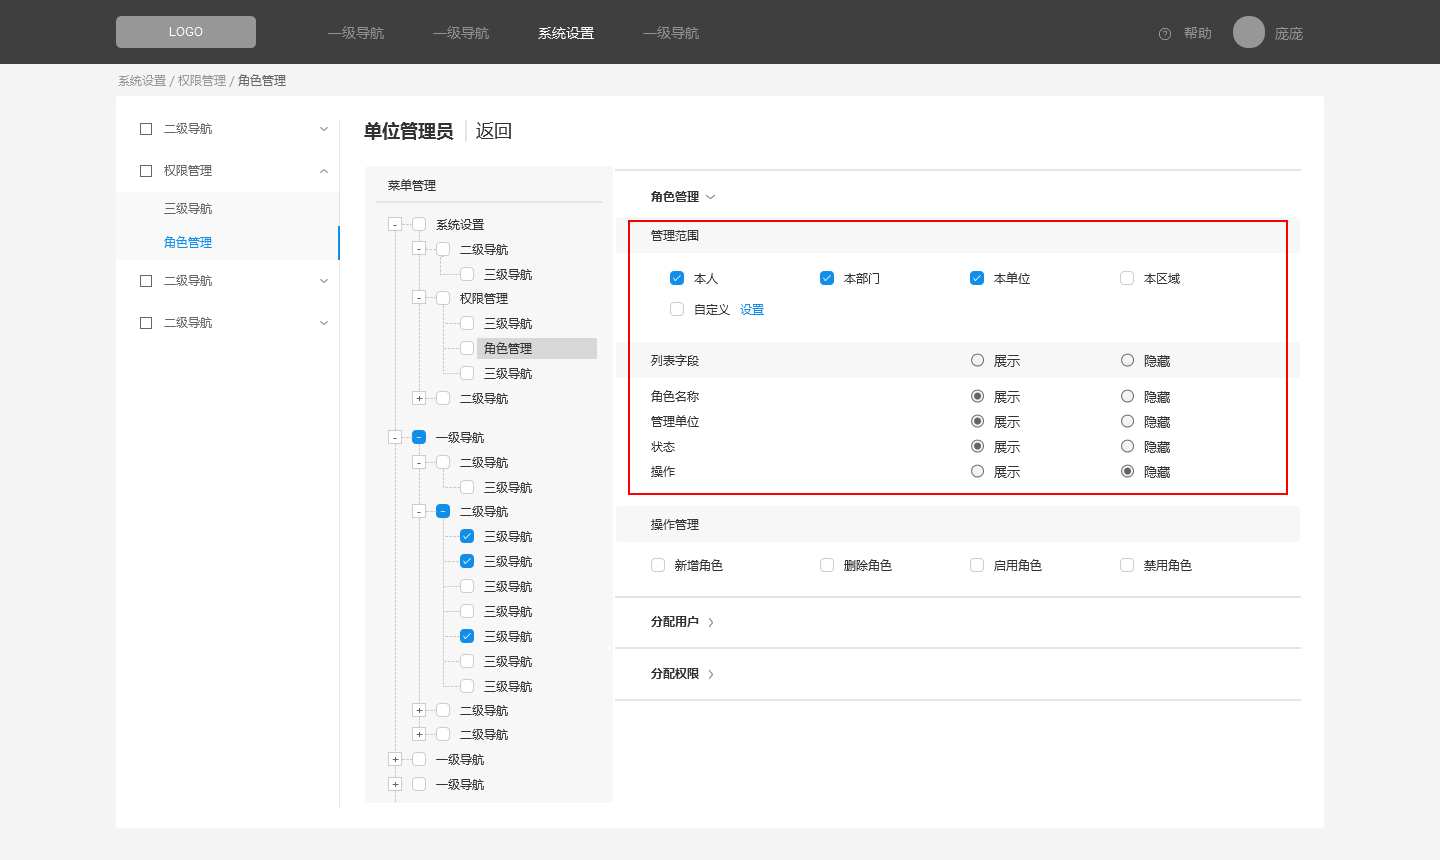The height and width of the screenshot is (860, 1440).
Task: Select 隐藏 radio for 管理单位
Action: pyautogui.click(x=1127, y=421)
